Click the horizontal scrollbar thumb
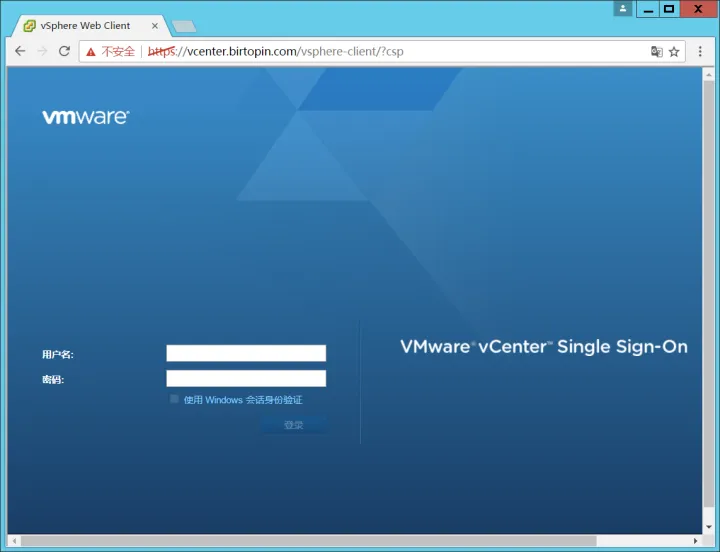The height and width of the screenshot is (552, 720). tap(309, 541)
